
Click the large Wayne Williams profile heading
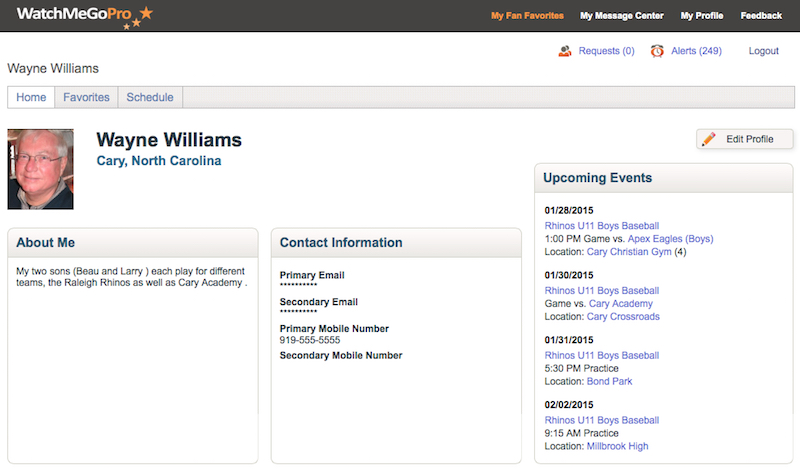tap(169, 140)
